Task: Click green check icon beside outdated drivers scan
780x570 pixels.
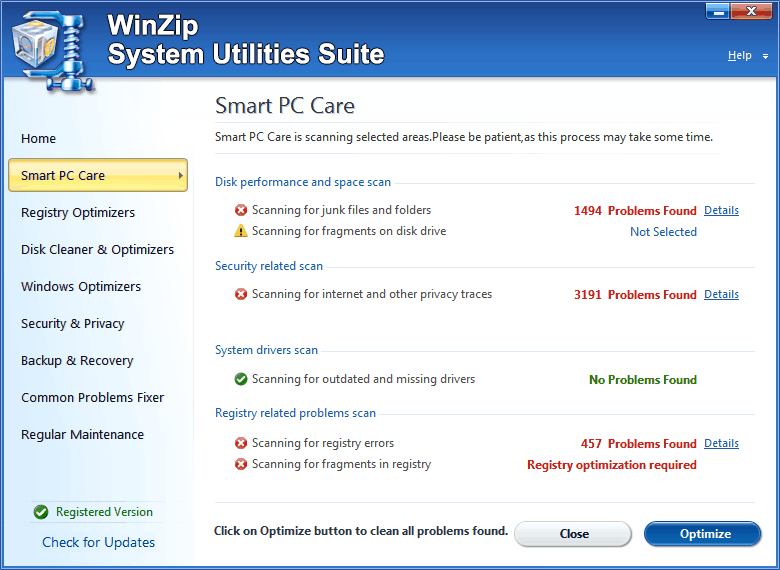Action: click(x=241, y=380)
